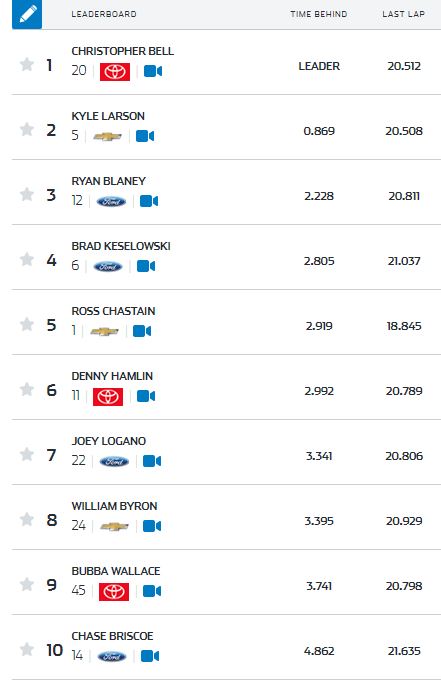Click William Byron's name

point(114,506)
